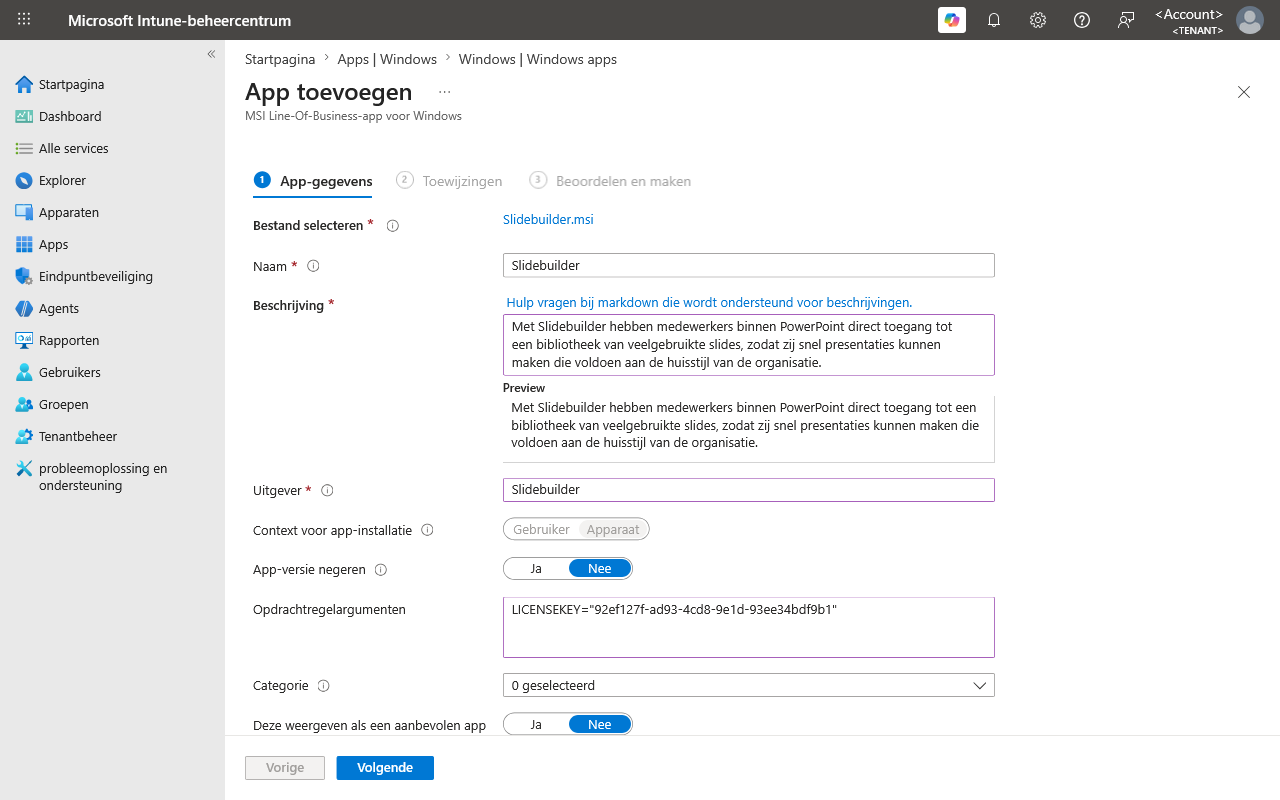Click the Opdrachtregelargumenten text box

(749, 627)
